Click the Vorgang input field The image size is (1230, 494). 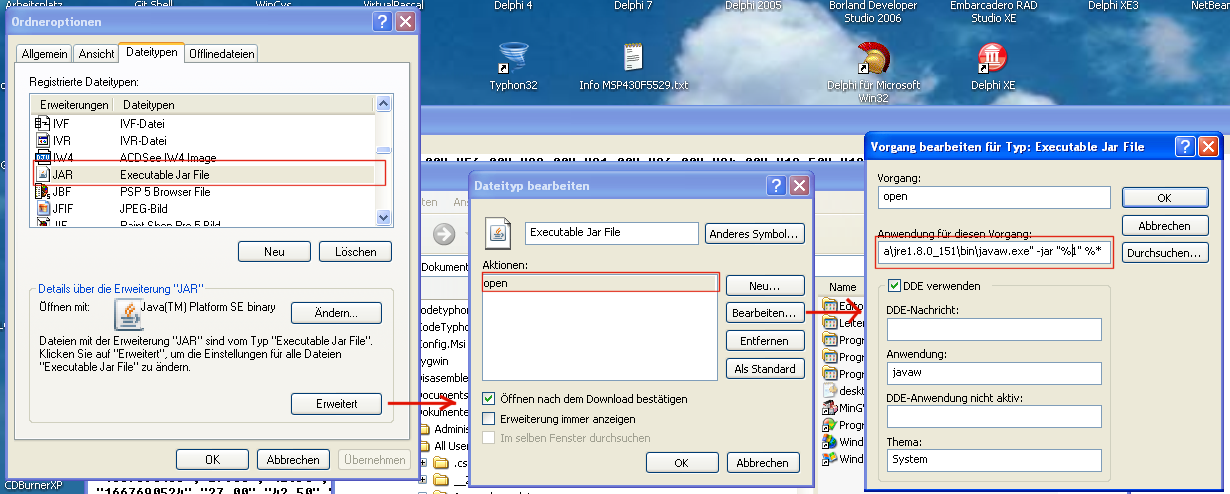pos(993,197)
